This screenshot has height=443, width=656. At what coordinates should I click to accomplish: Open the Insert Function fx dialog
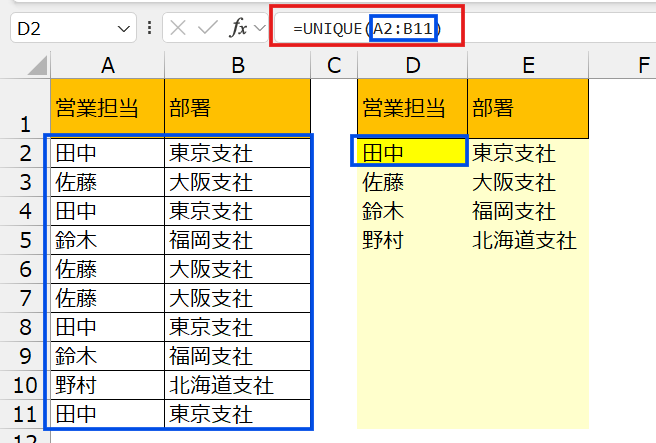[239, 28]
